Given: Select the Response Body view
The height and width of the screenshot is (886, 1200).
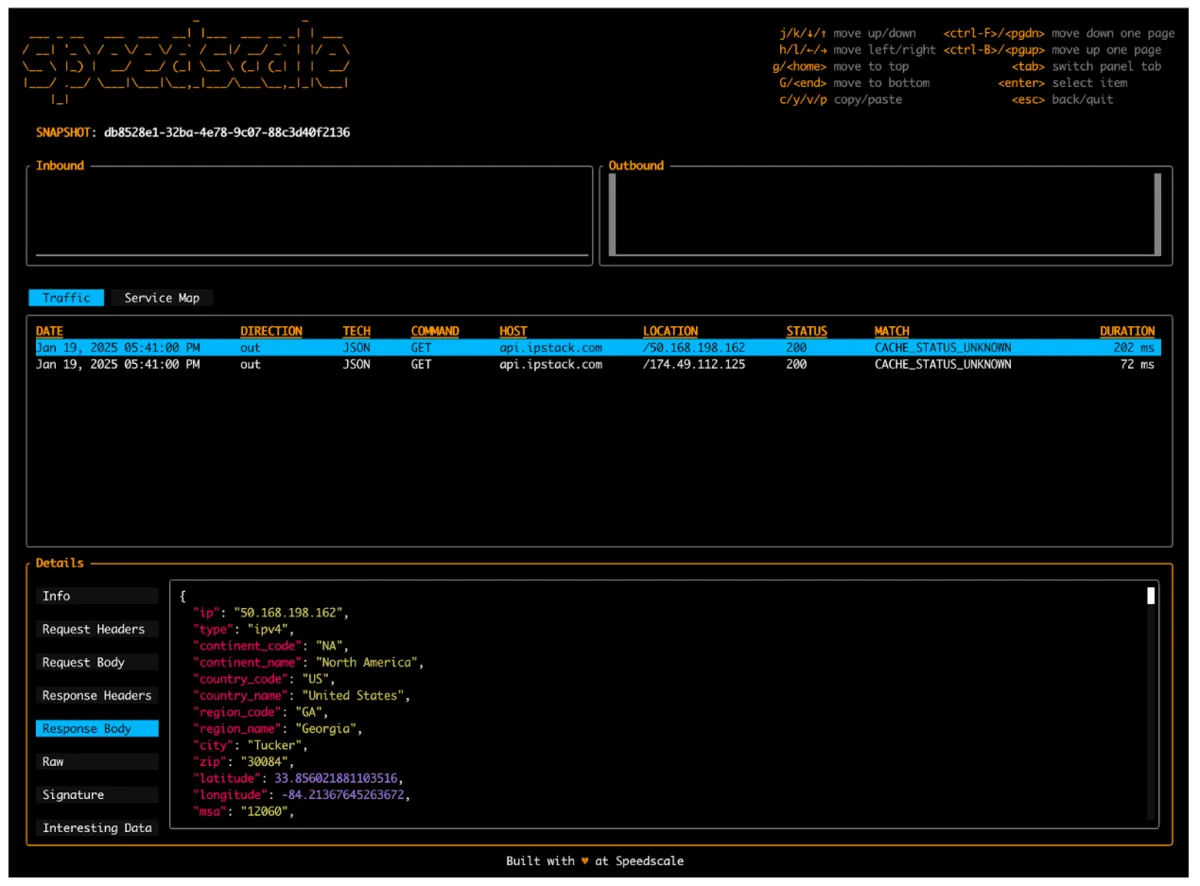Looking at the screenshot, I should tap(96, 728).
